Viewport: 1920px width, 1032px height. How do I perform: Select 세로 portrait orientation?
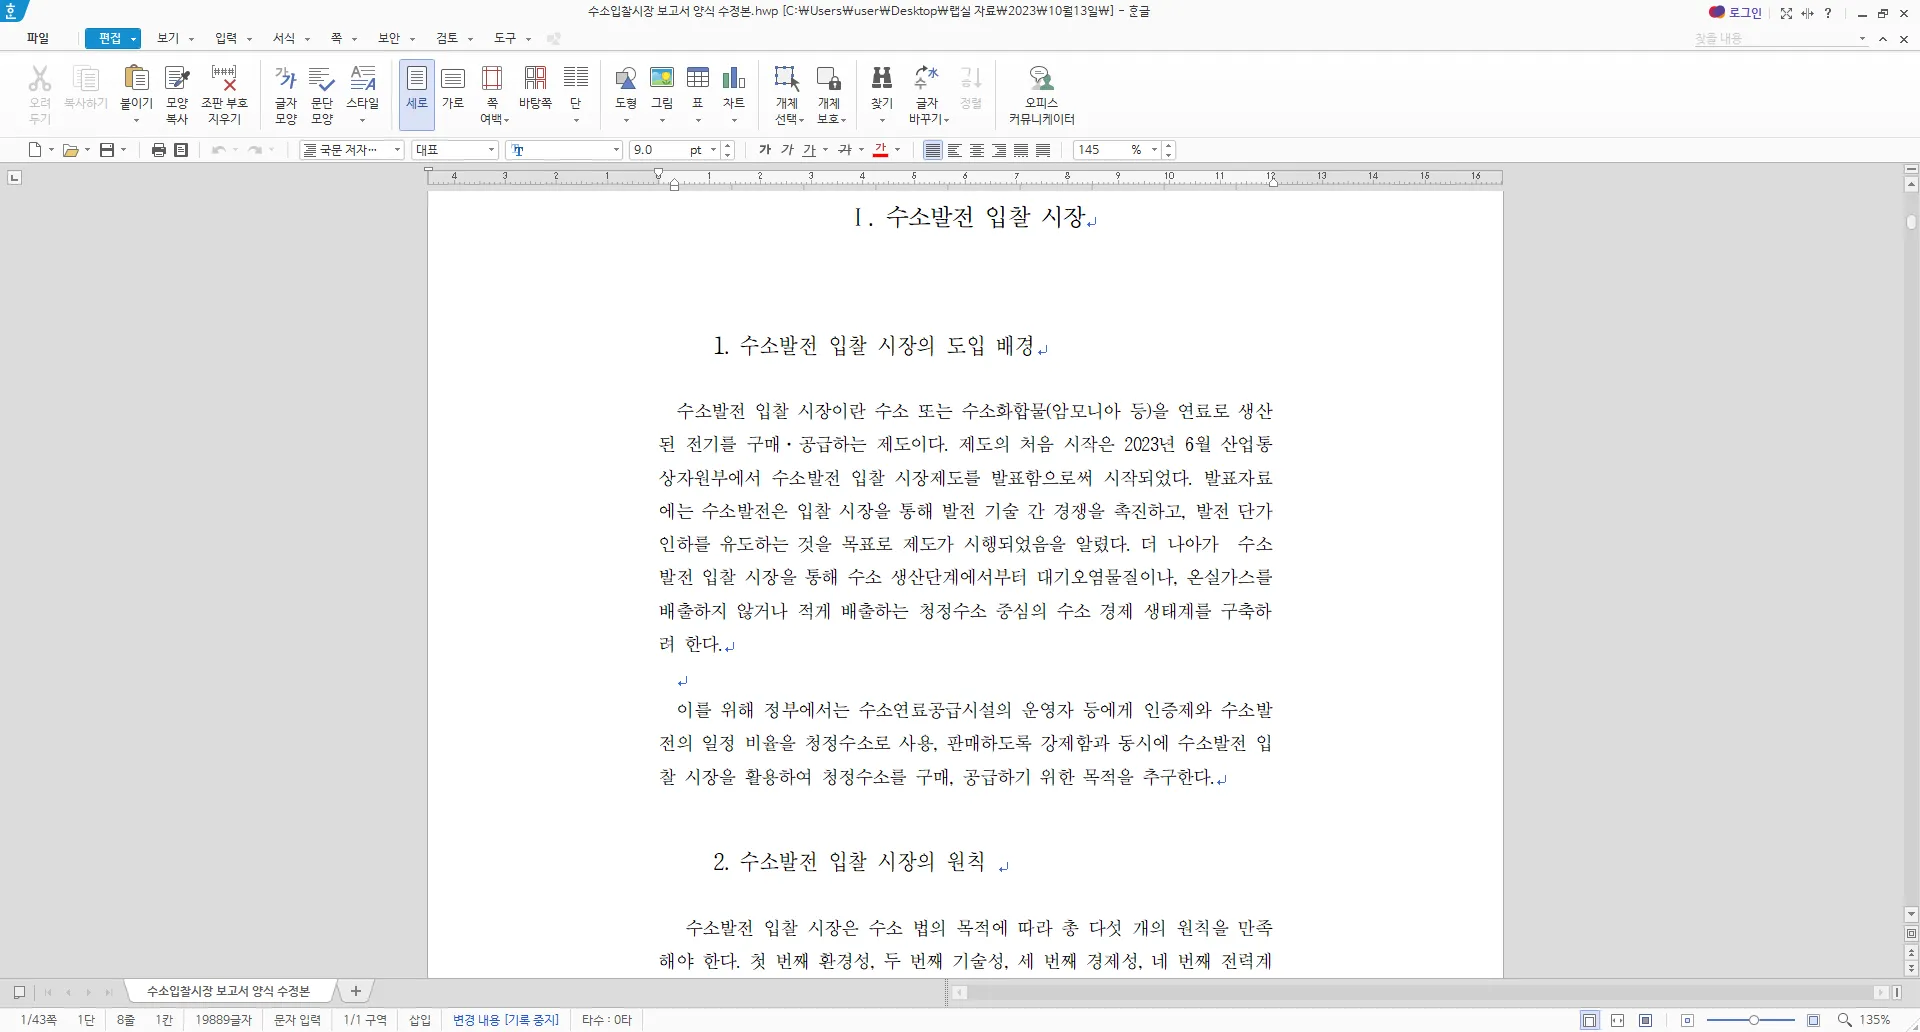pos(417,95)
